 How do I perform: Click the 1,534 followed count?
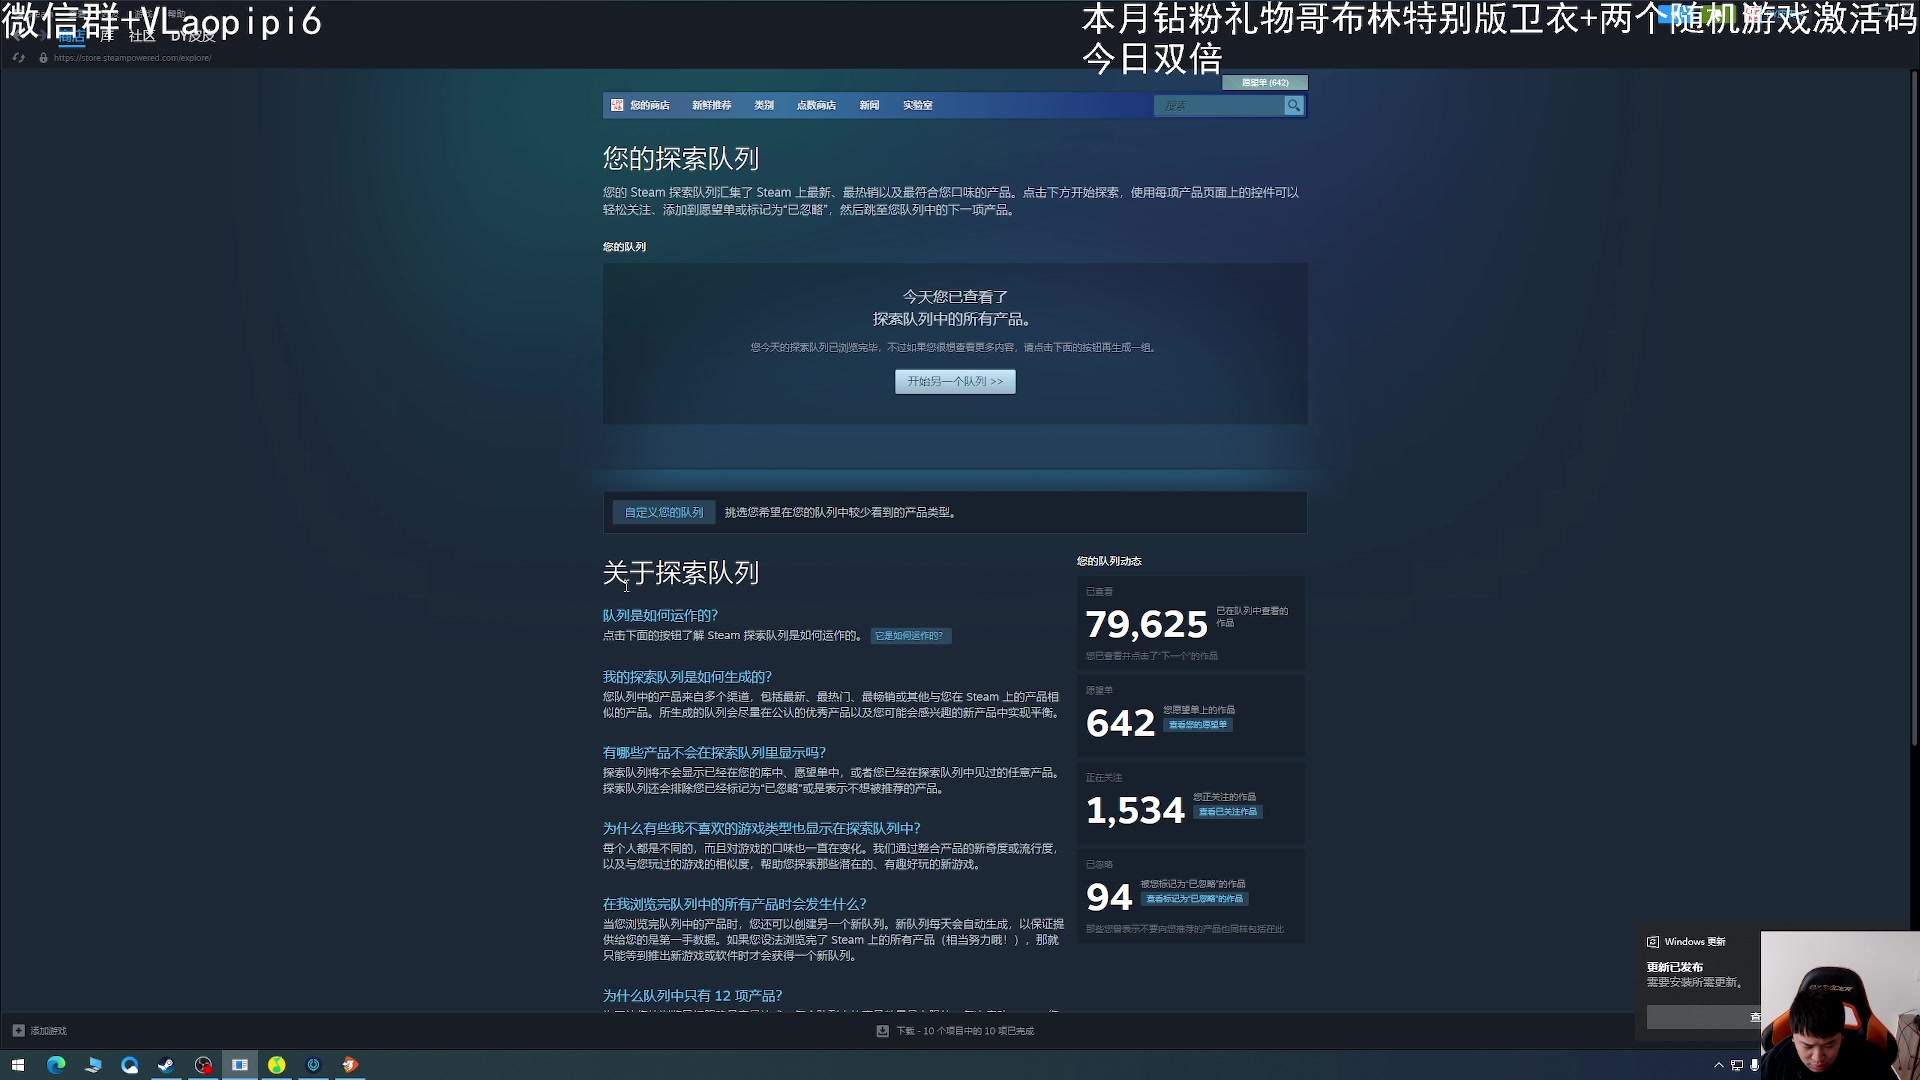point(1135,810)
